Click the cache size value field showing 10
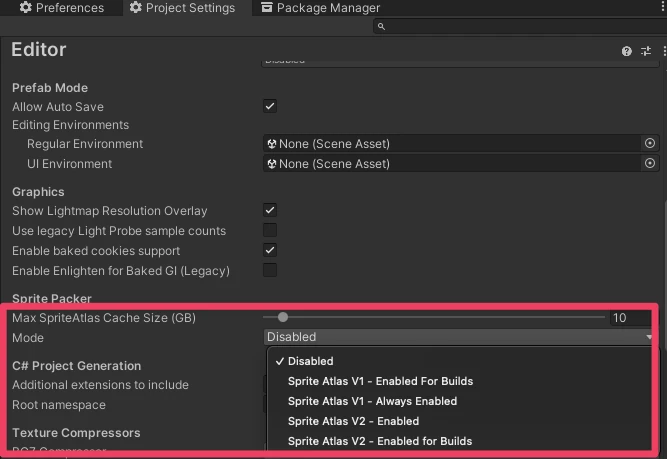 (630, 318)
